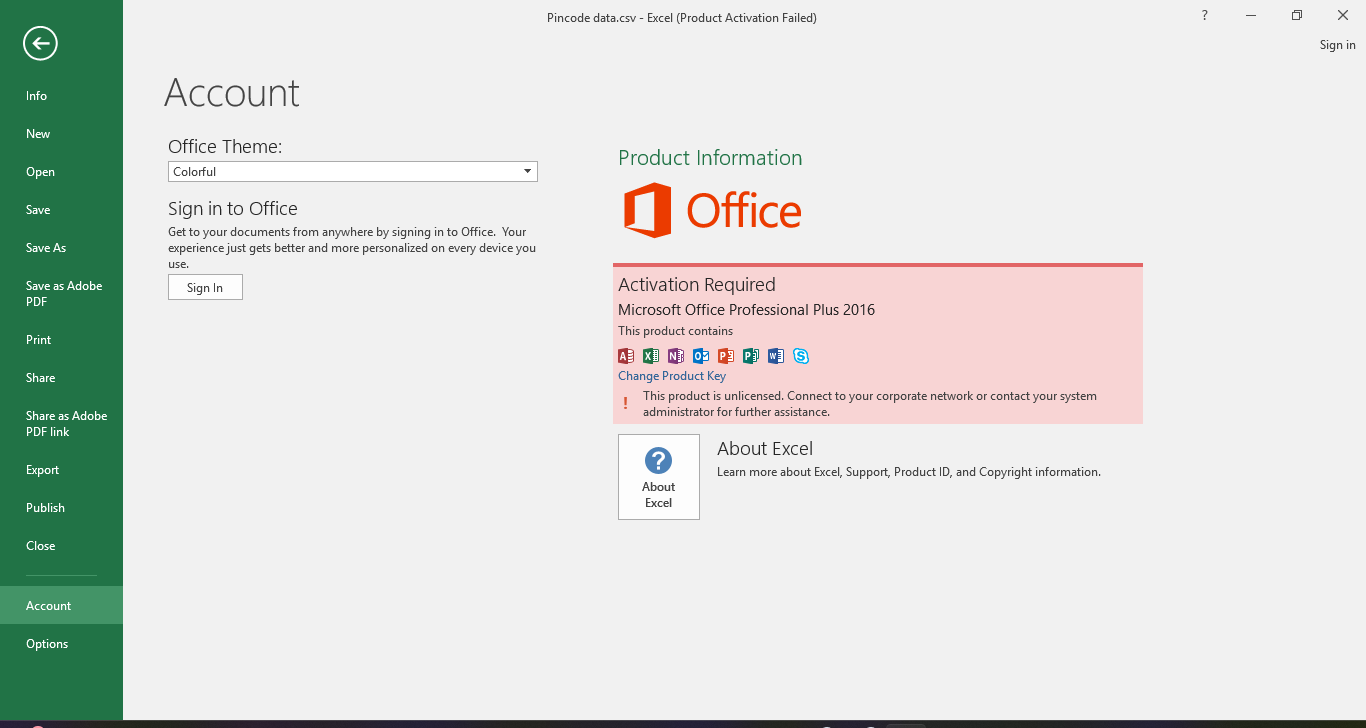Viewport: 1366px width, 728px height.
Task: Click Sign in at the top right corner
Action: point(1337,44)
